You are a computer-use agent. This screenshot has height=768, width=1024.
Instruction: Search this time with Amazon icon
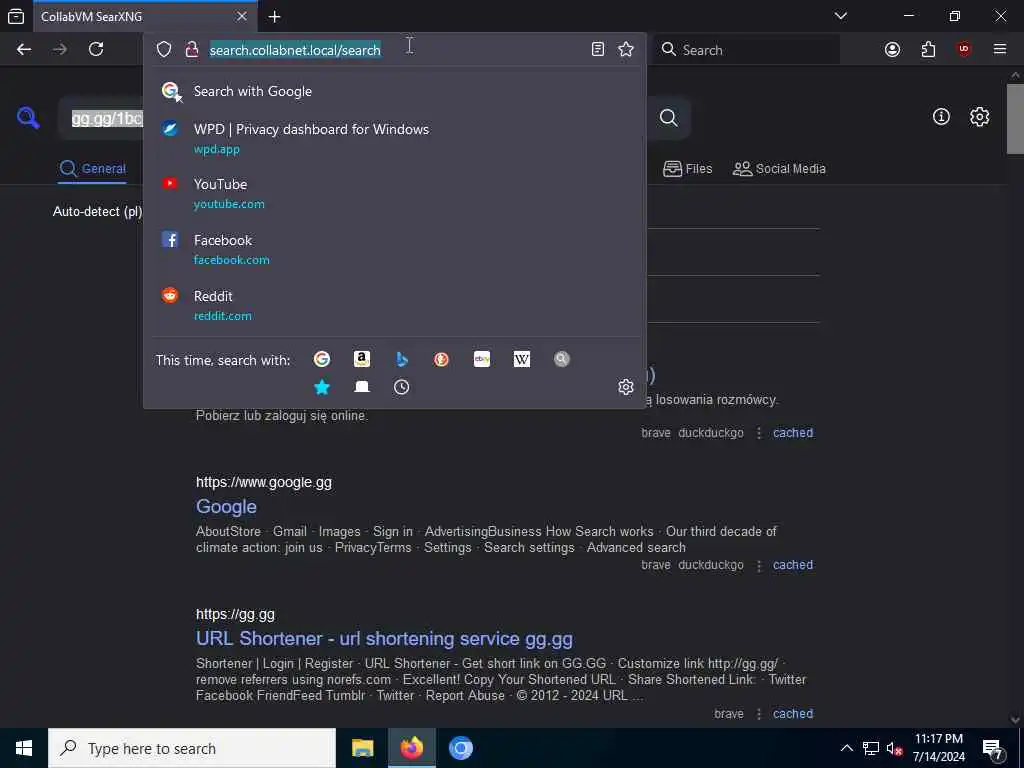point(362,359)
